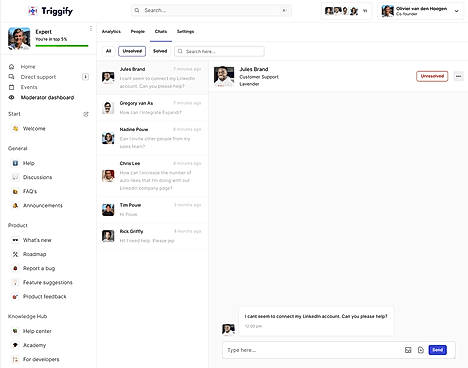Filter chats by Unsolved

[132, 51]
